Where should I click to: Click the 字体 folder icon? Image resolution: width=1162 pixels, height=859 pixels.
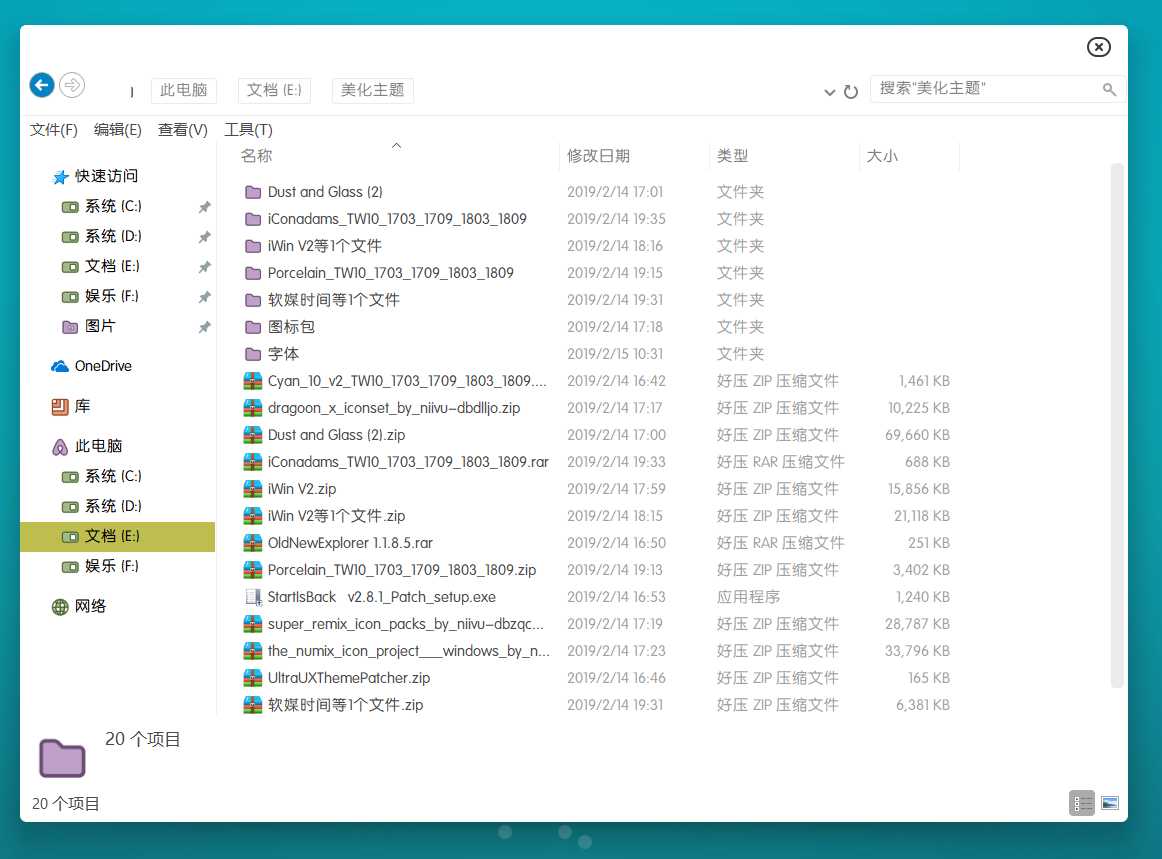pos(253,354)
